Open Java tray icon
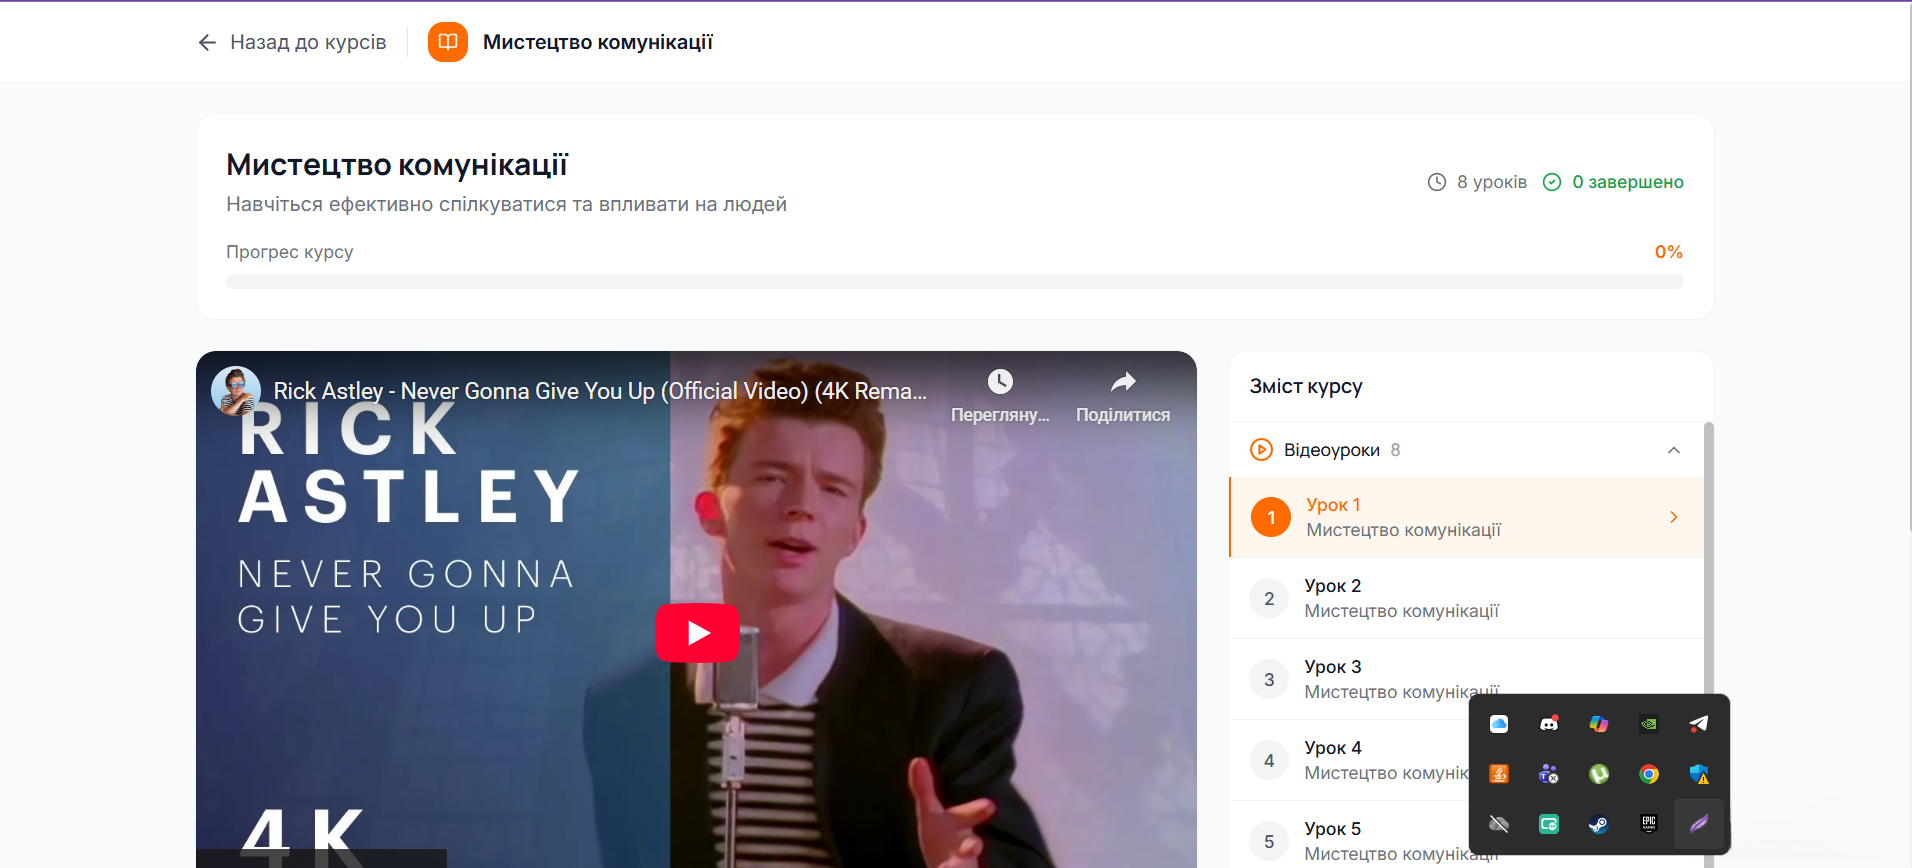The image size is (1912, 868). tap(1499, 774)
